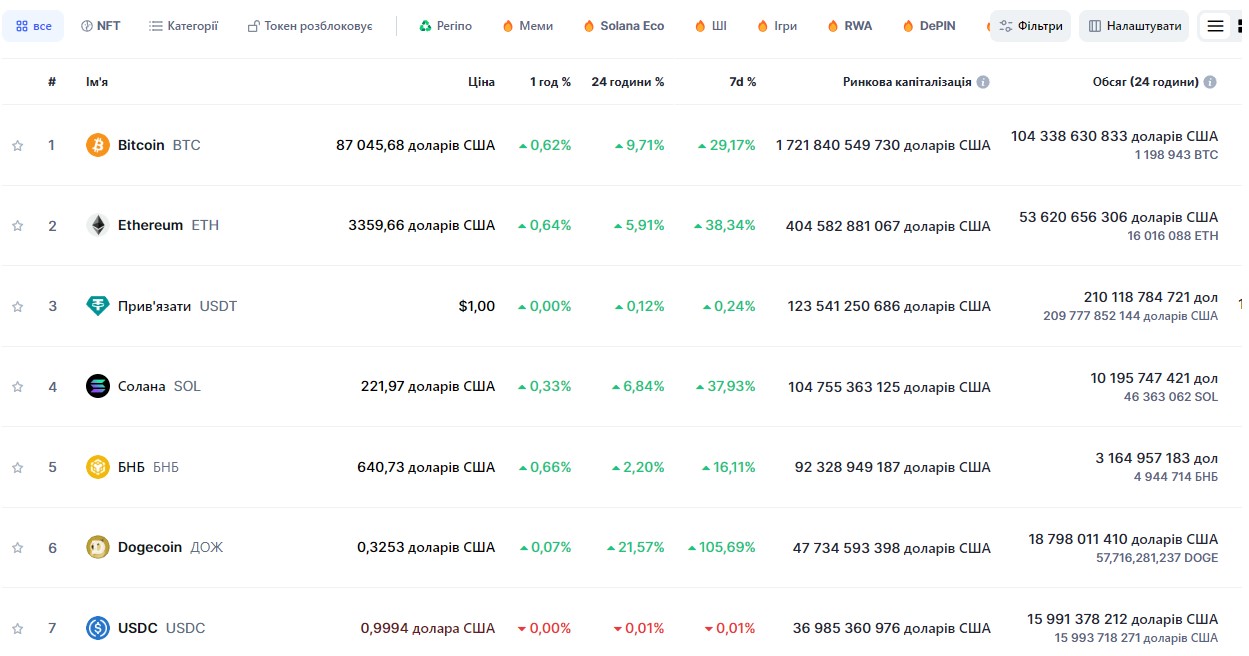Click the Bitcoin coin logo icon
This screenshot has height=656, width=1249.
[97, 145]
